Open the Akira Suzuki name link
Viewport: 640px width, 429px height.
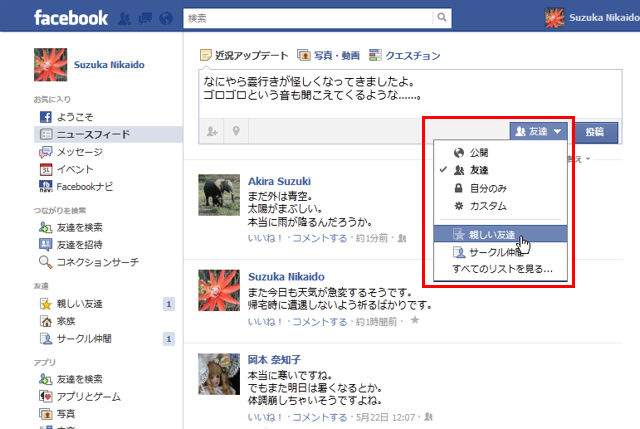[x=279, y=181]
